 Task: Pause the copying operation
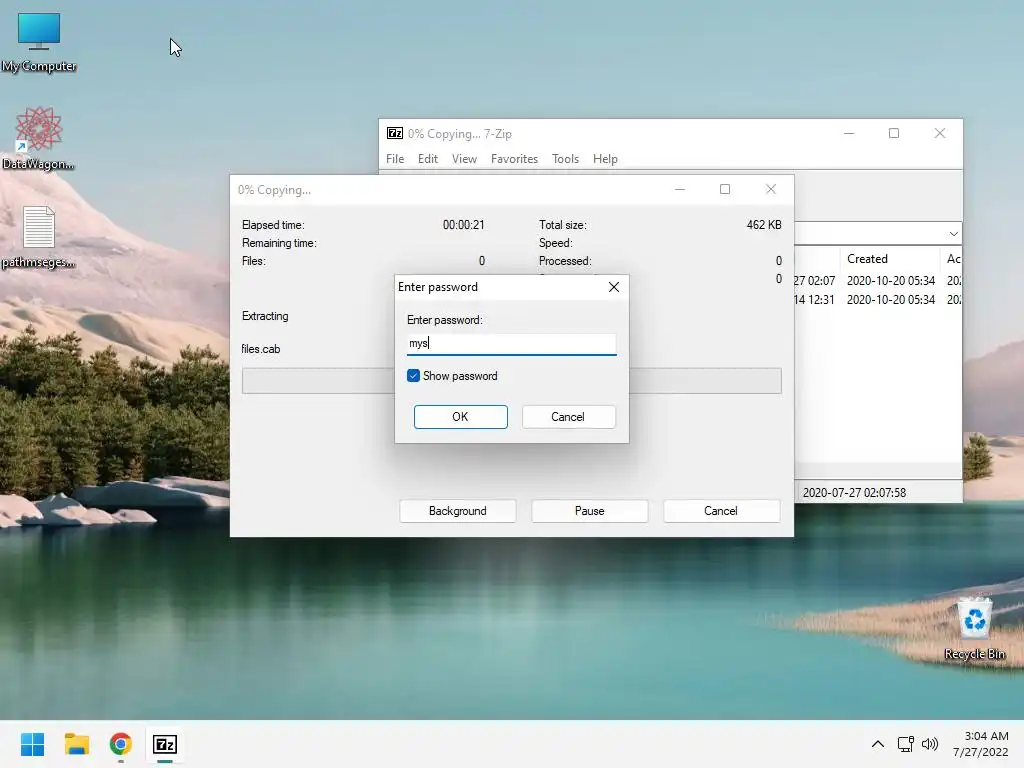coord(590,511)
